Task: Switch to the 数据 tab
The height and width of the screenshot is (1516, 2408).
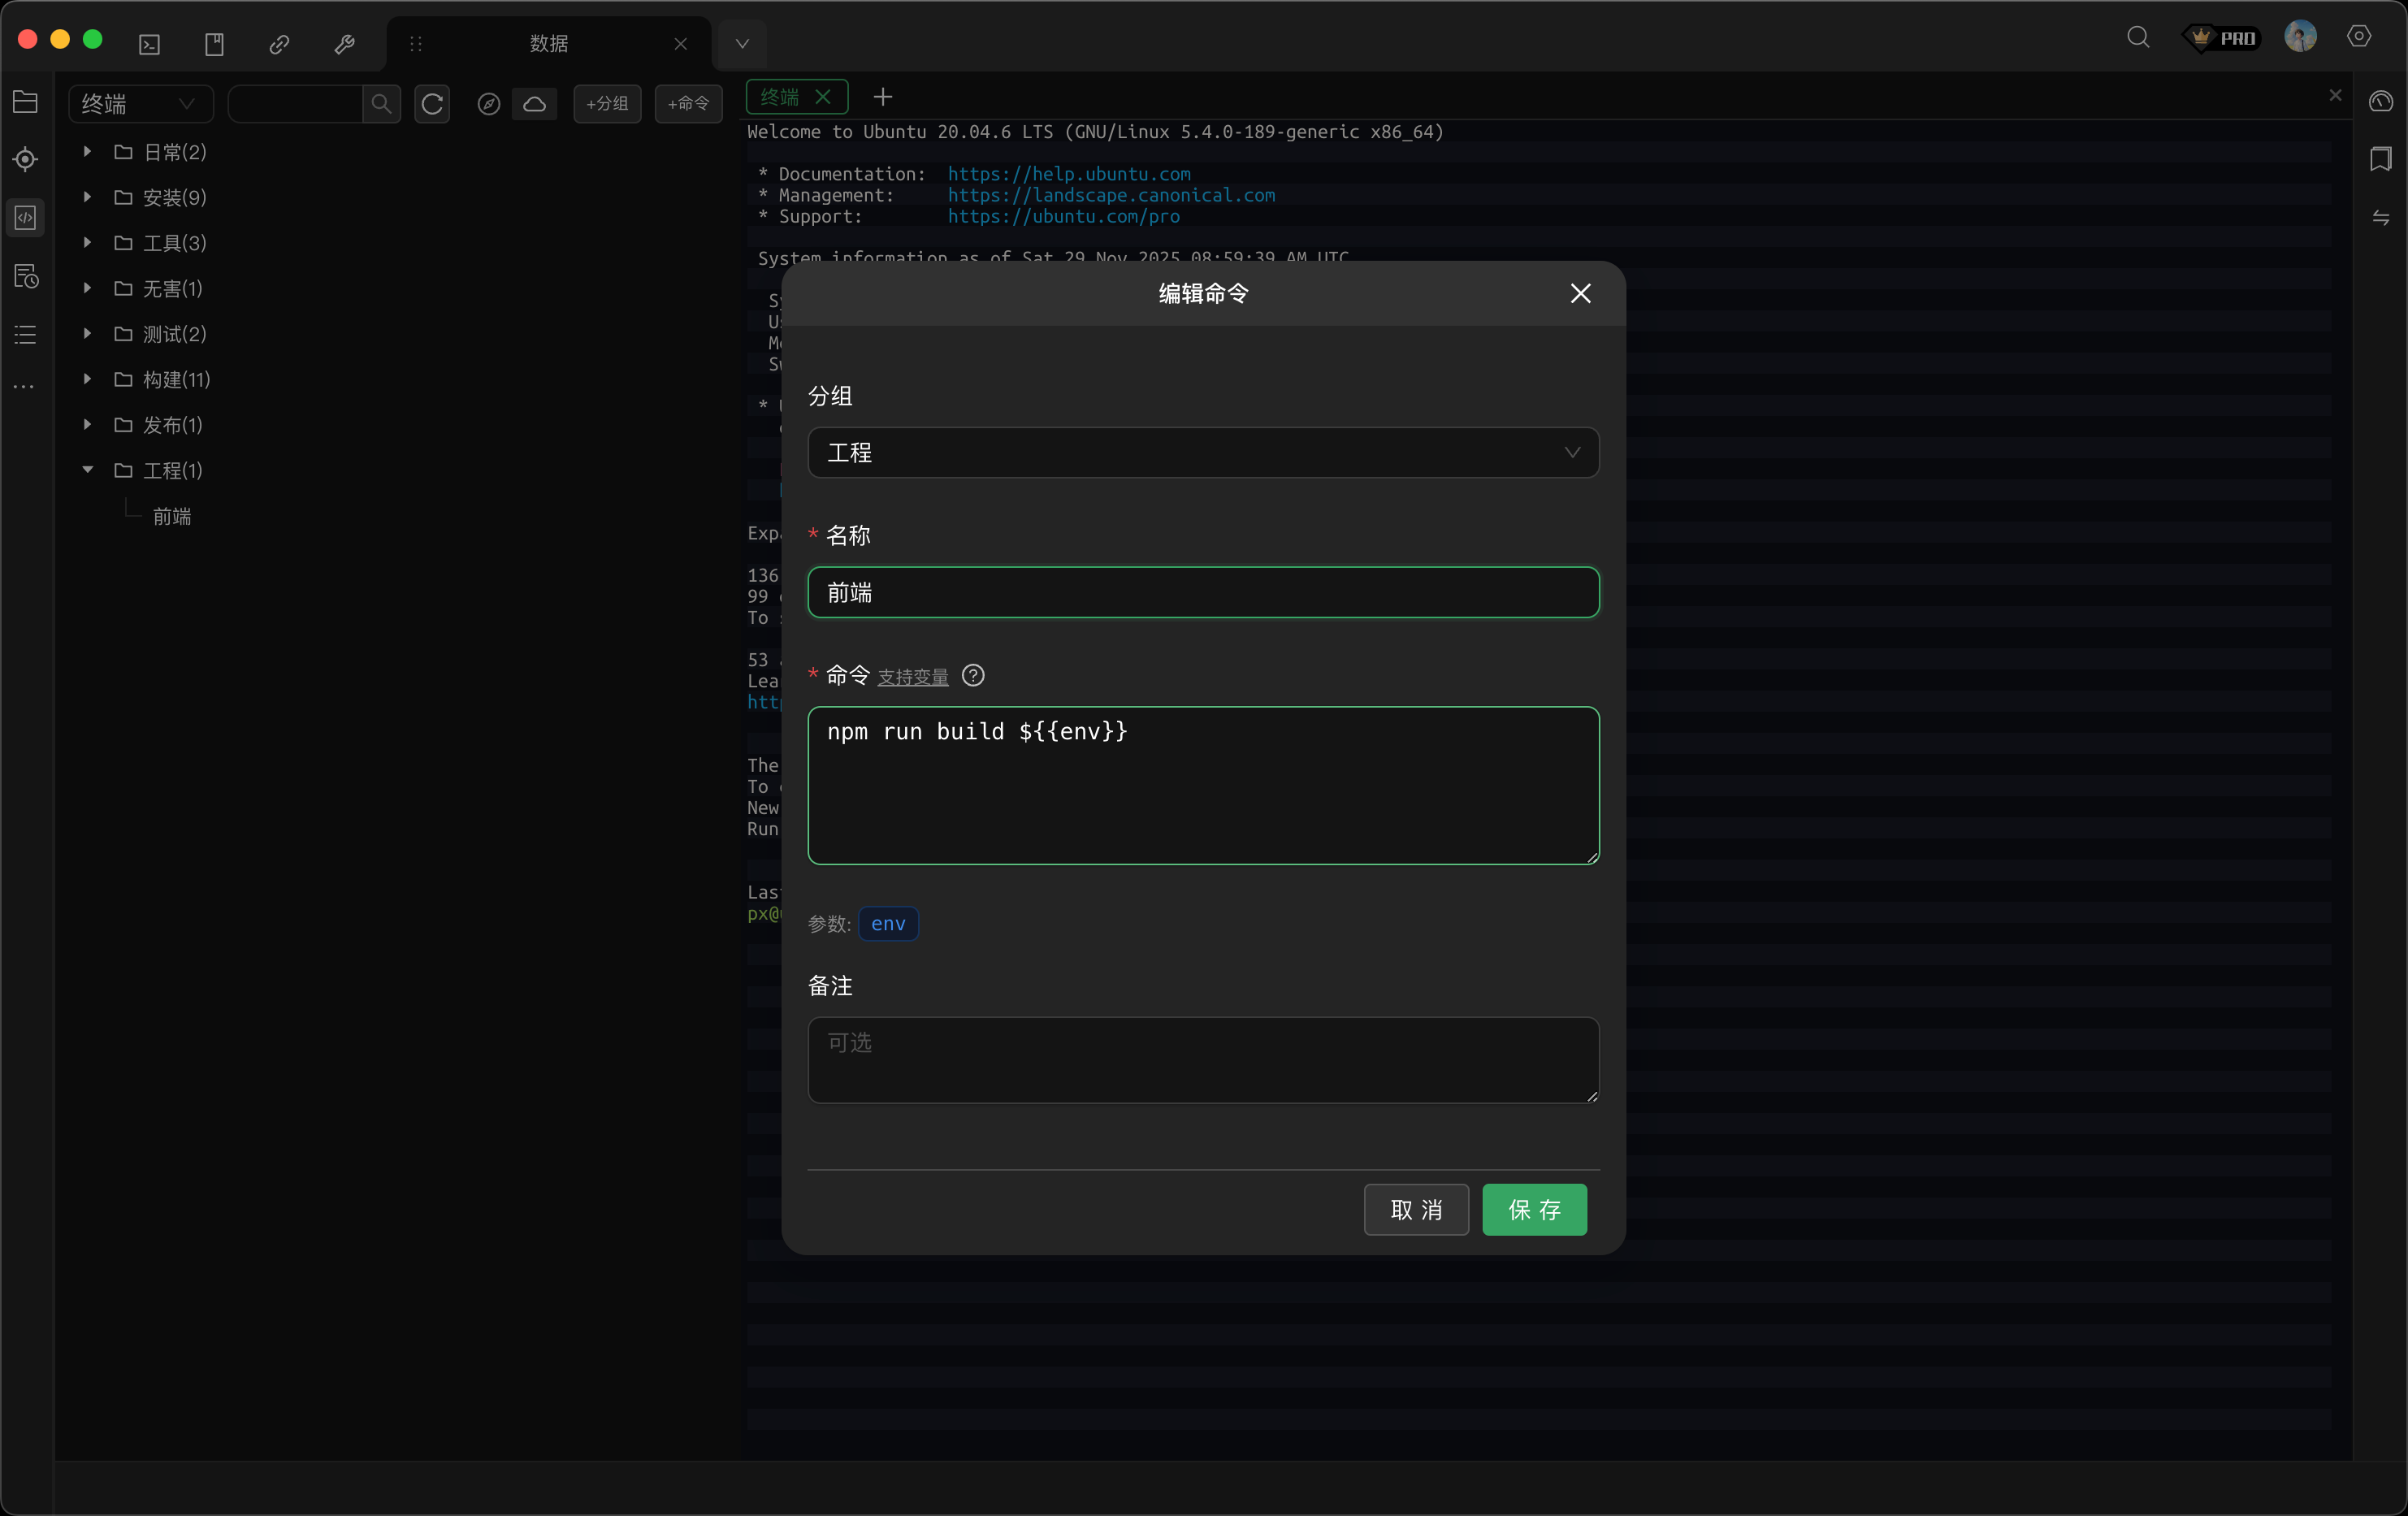Action: [x=548, y=44]
